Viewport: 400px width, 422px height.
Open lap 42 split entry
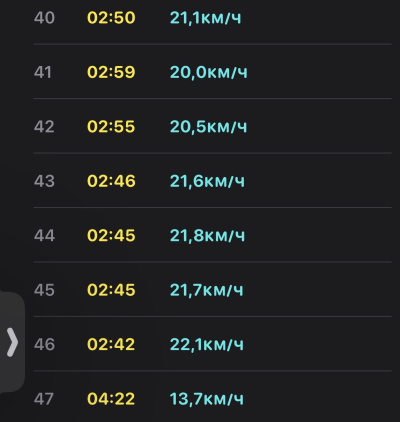click(x=212, y=126)
